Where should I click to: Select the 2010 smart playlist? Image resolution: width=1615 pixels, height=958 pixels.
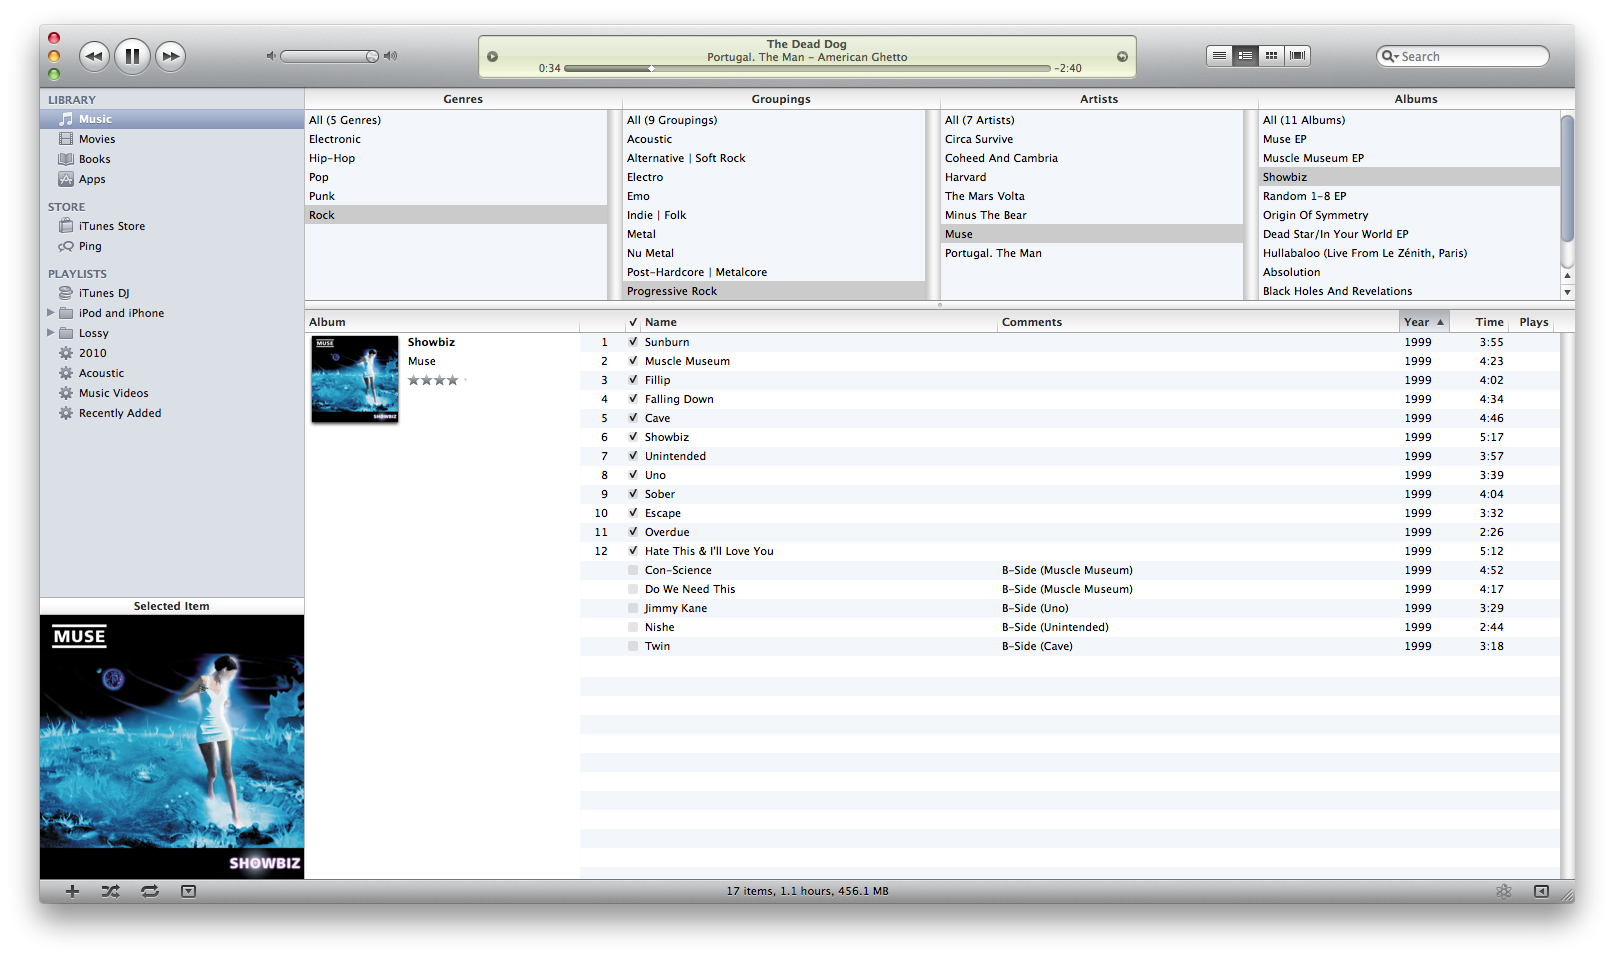[x=172, y=353]
